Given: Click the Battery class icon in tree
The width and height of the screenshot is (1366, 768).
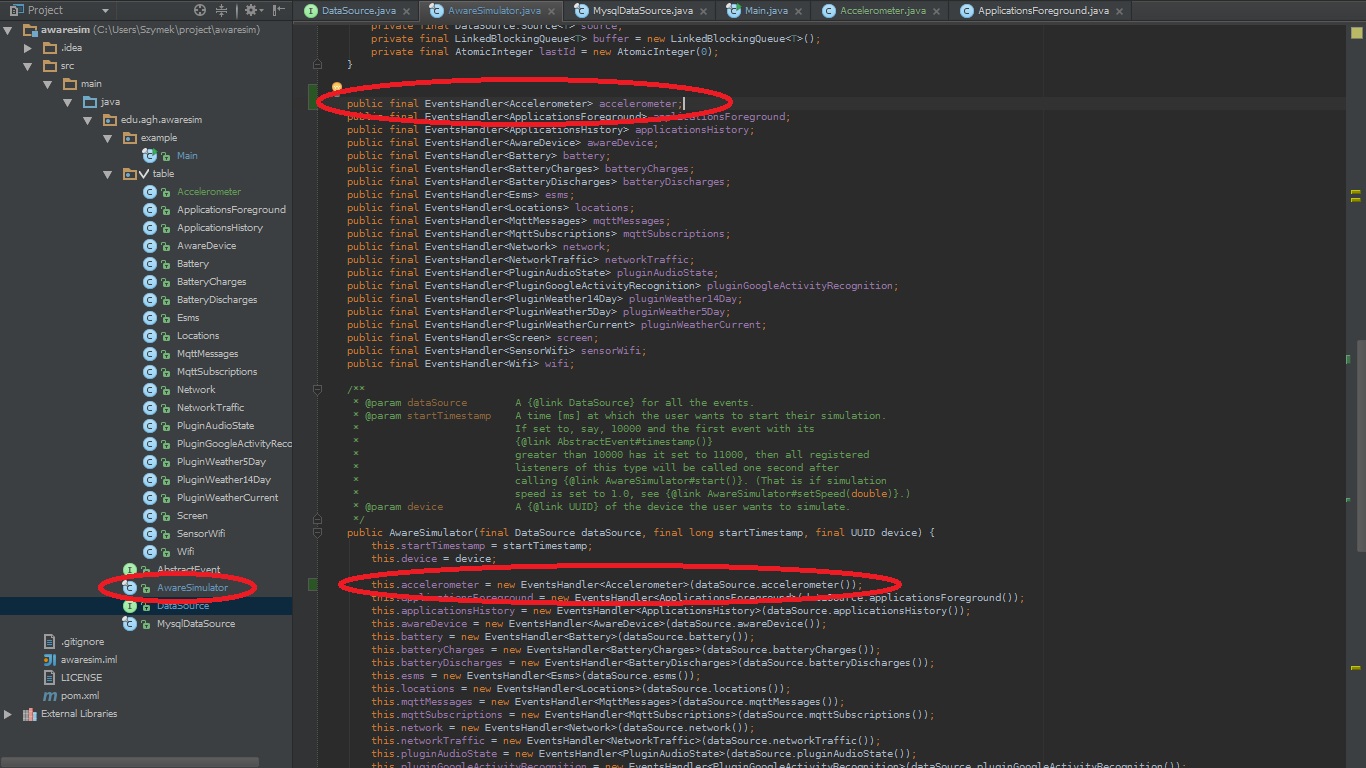Looking at the screenshot, I should 150,264.
